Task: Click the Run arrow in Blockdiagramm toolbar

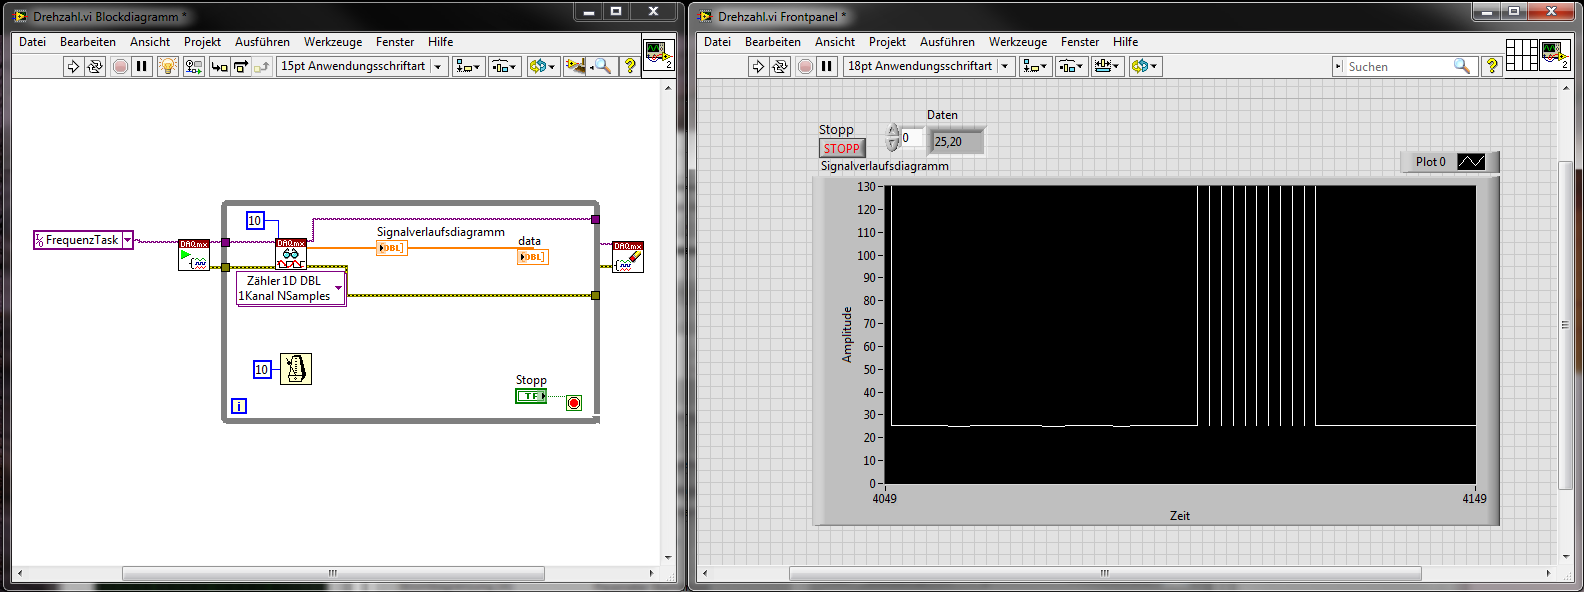Action: point(73,66)
